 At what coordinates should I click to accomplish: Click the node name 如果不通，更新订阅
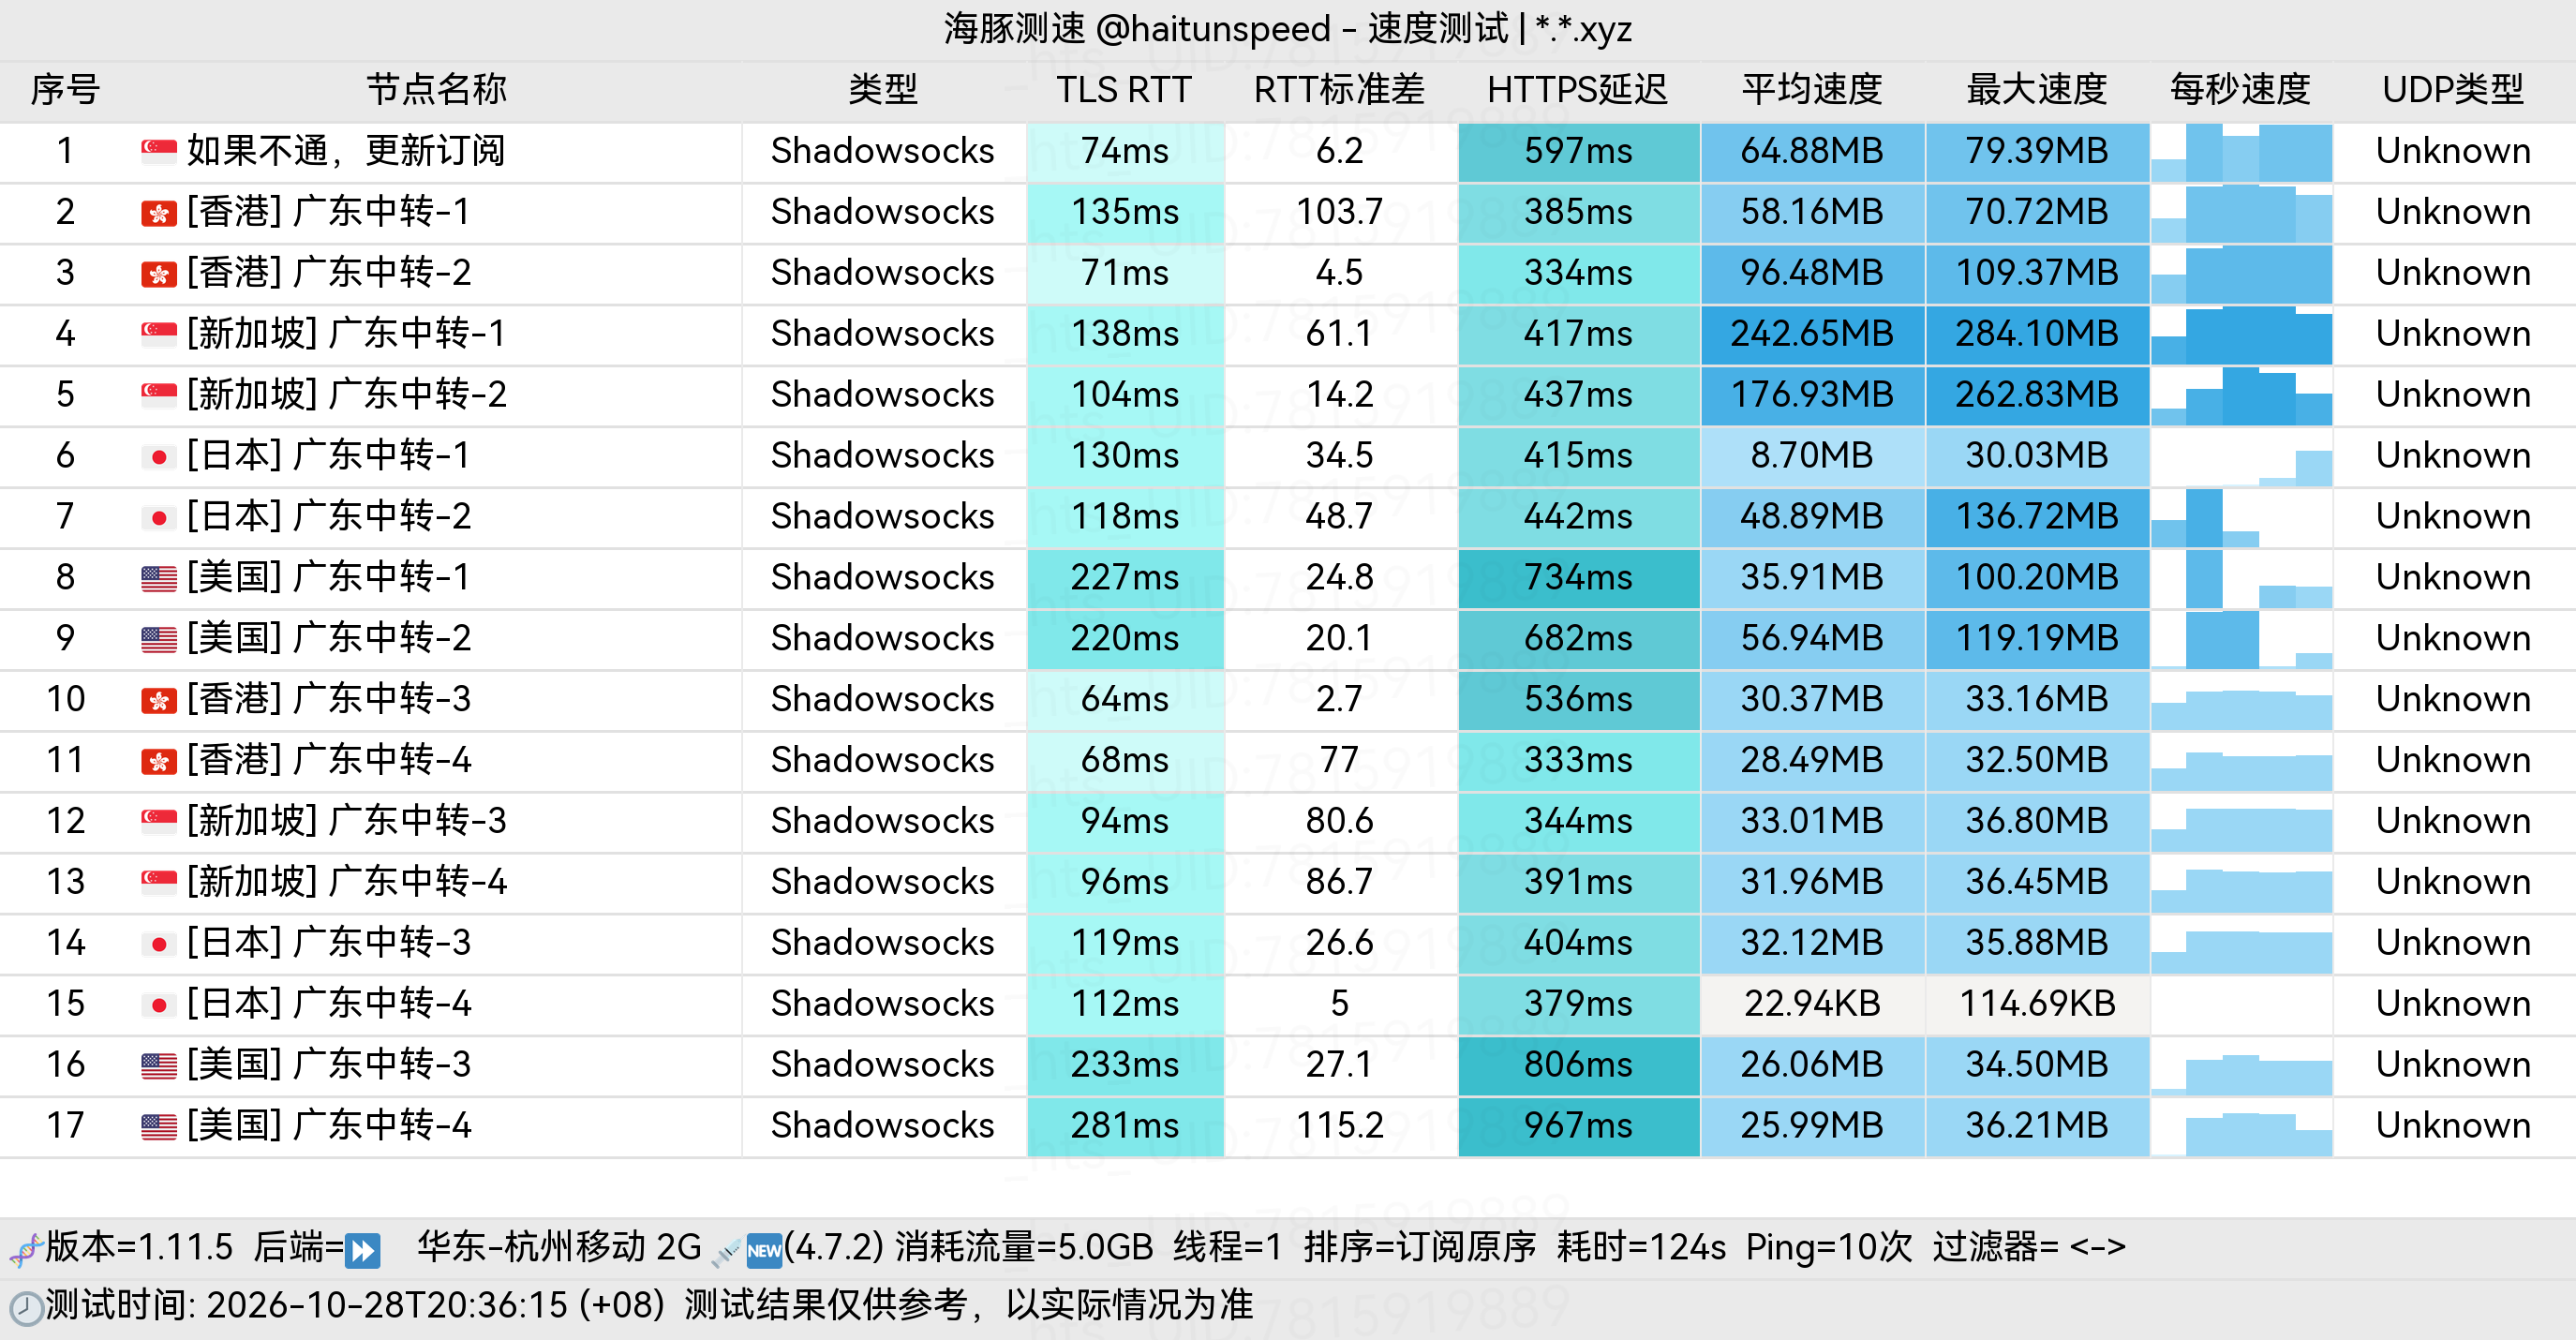[346, 151]
